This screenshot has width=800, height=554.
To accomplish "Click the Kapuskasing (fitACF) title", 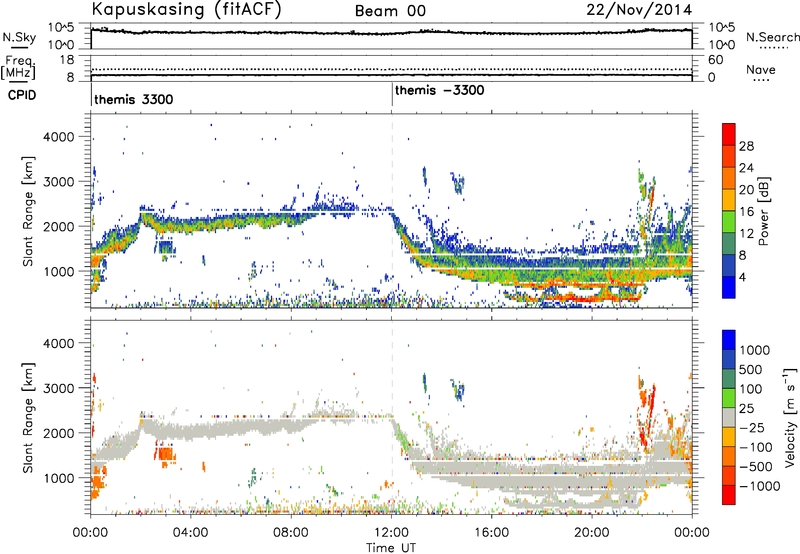I will pyautogui.click(x=186, y=10).
